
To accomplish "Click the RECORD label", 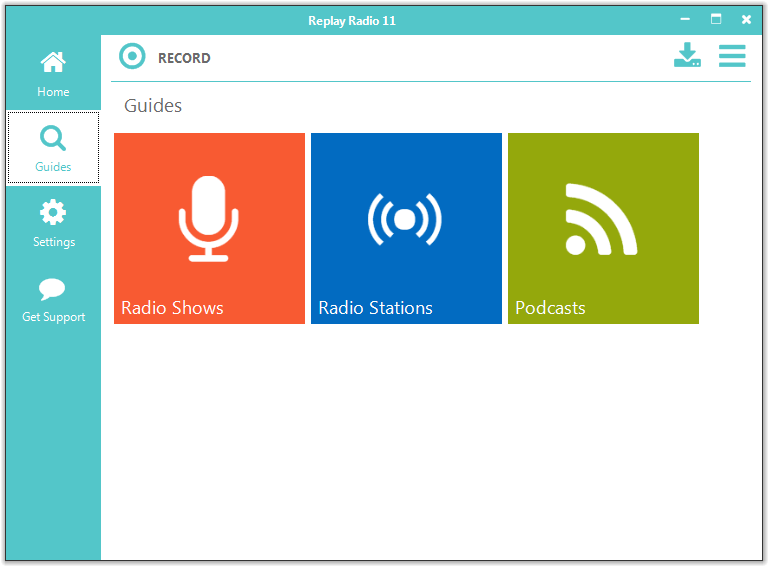I will pyautogui.click(x=184, y=58).
